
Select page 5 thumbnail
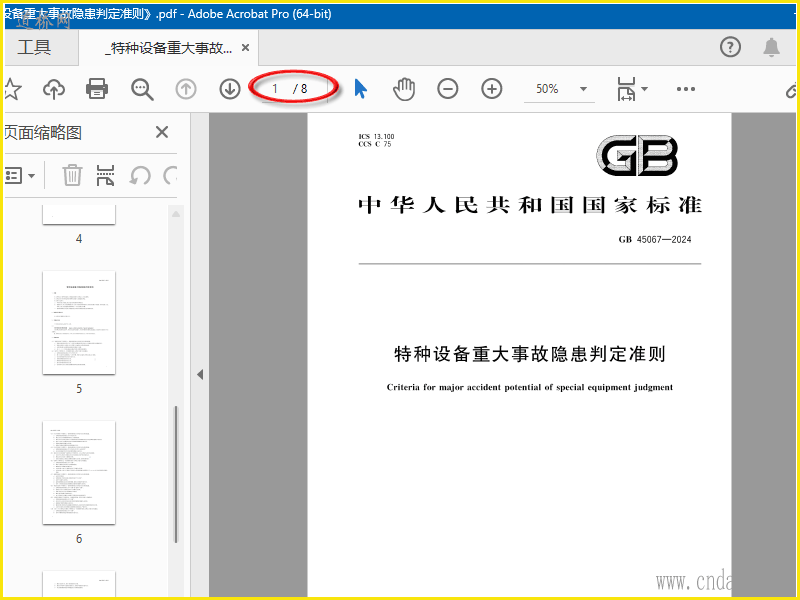pos(79,322)
